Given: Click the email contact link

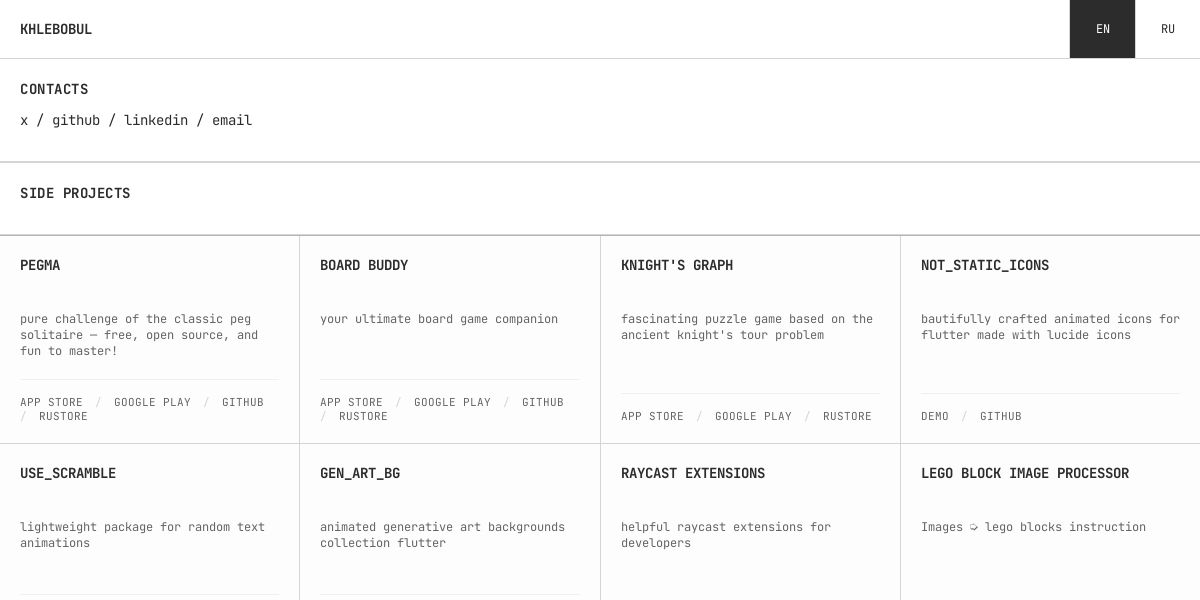Looking at the screenshot, I should [232, 120].
